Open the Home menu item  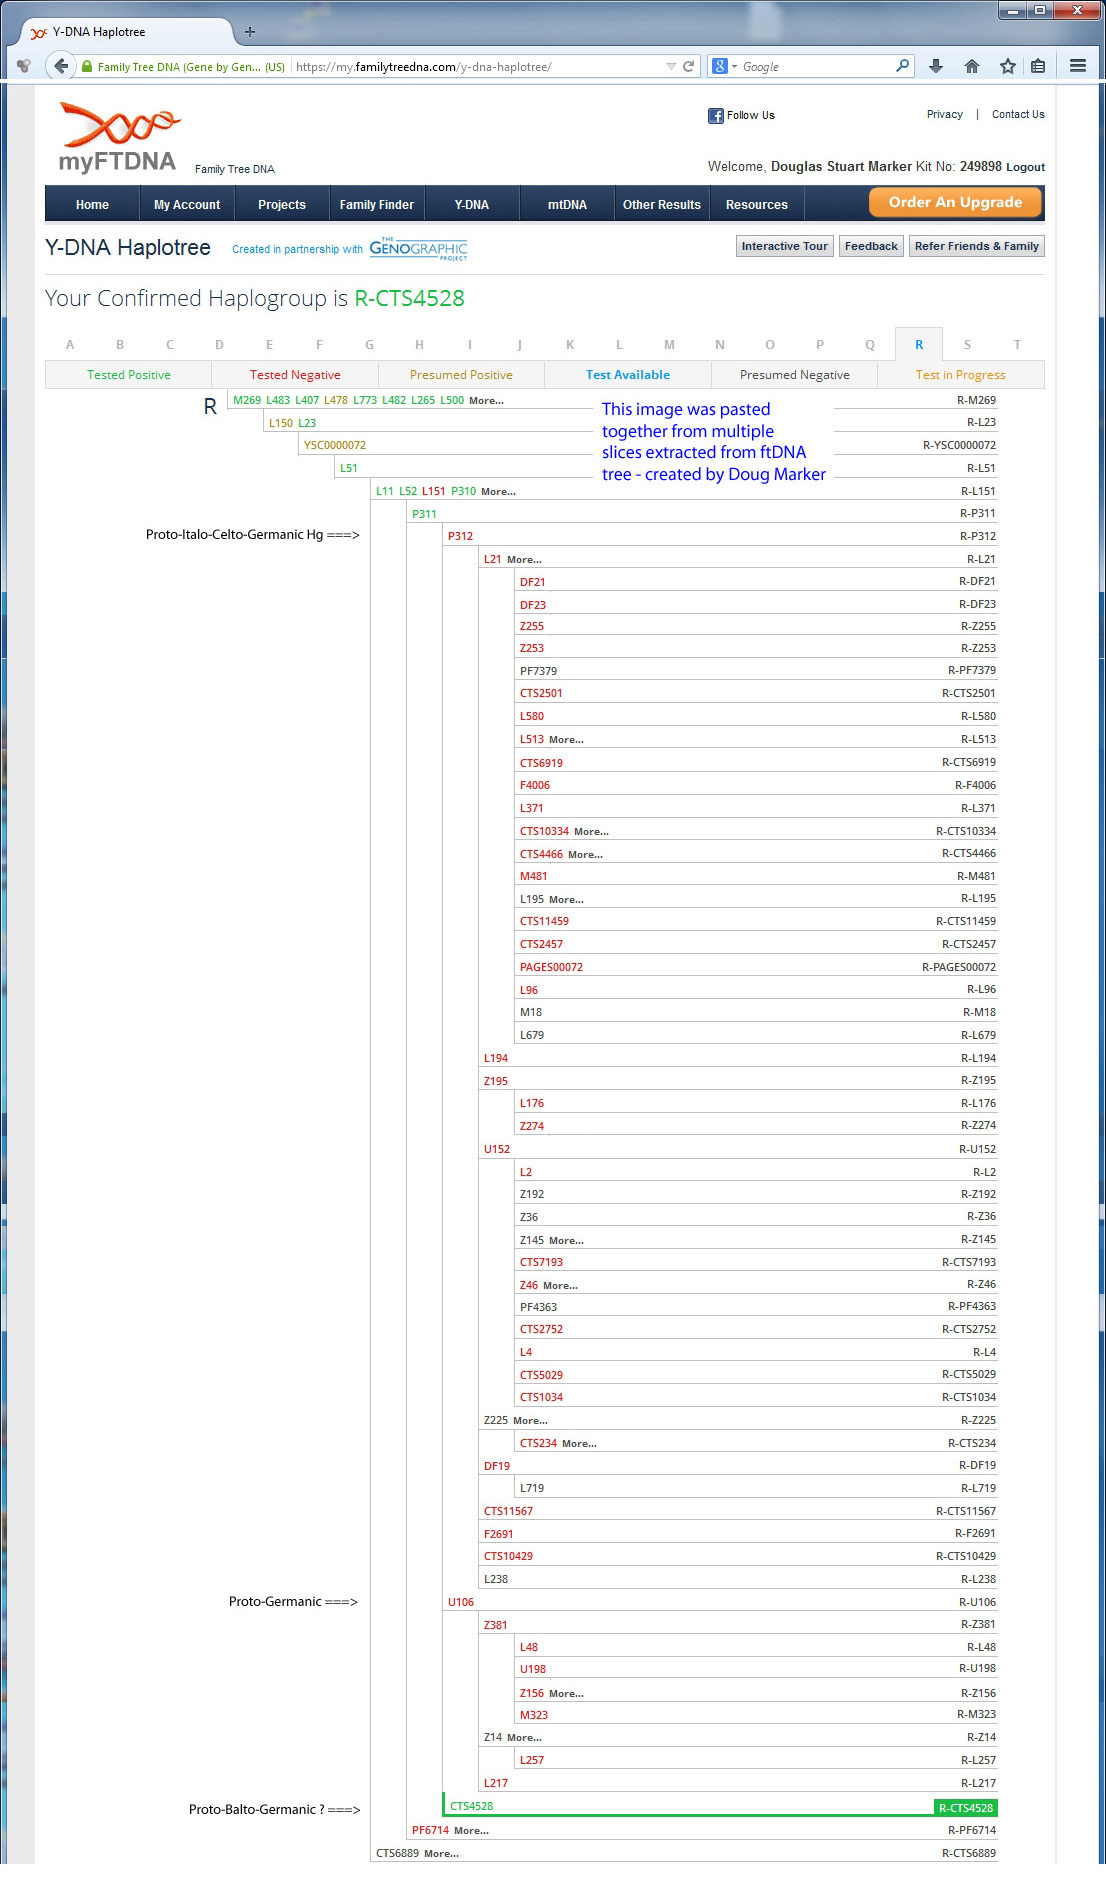point(92,204)
